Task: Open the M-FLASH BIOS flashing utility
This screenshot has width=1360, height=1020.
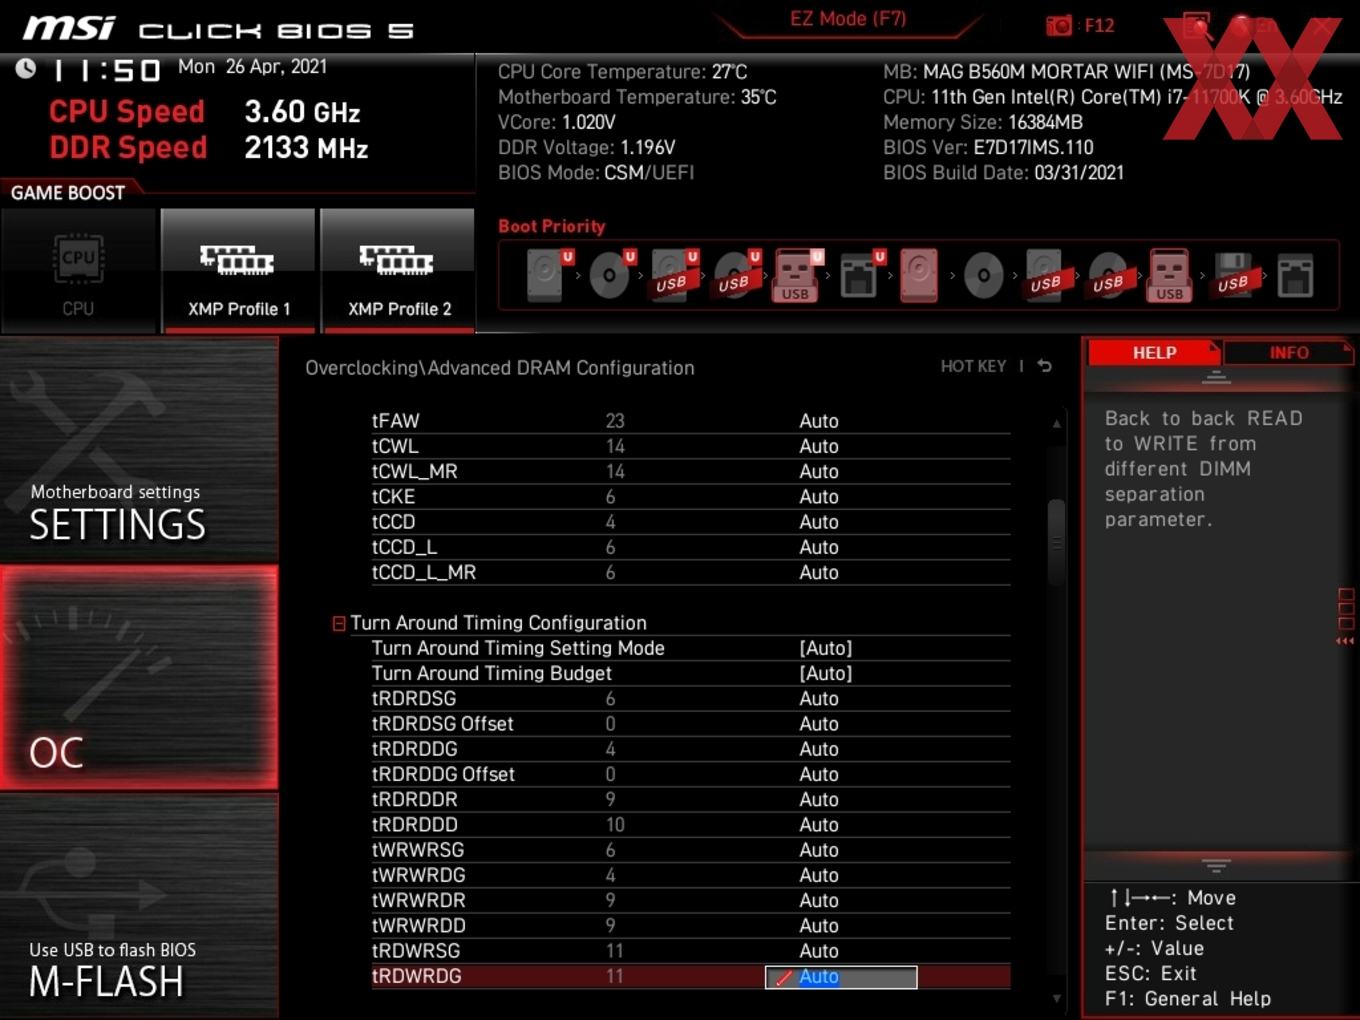Action: (x=139, y=906)
